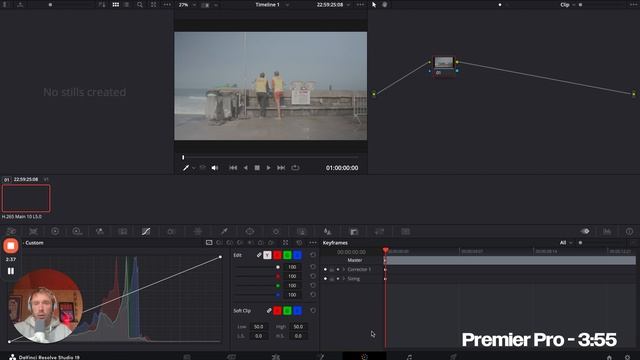
Task: Search the gallery with magnifier icon
Action: point(140,4)
